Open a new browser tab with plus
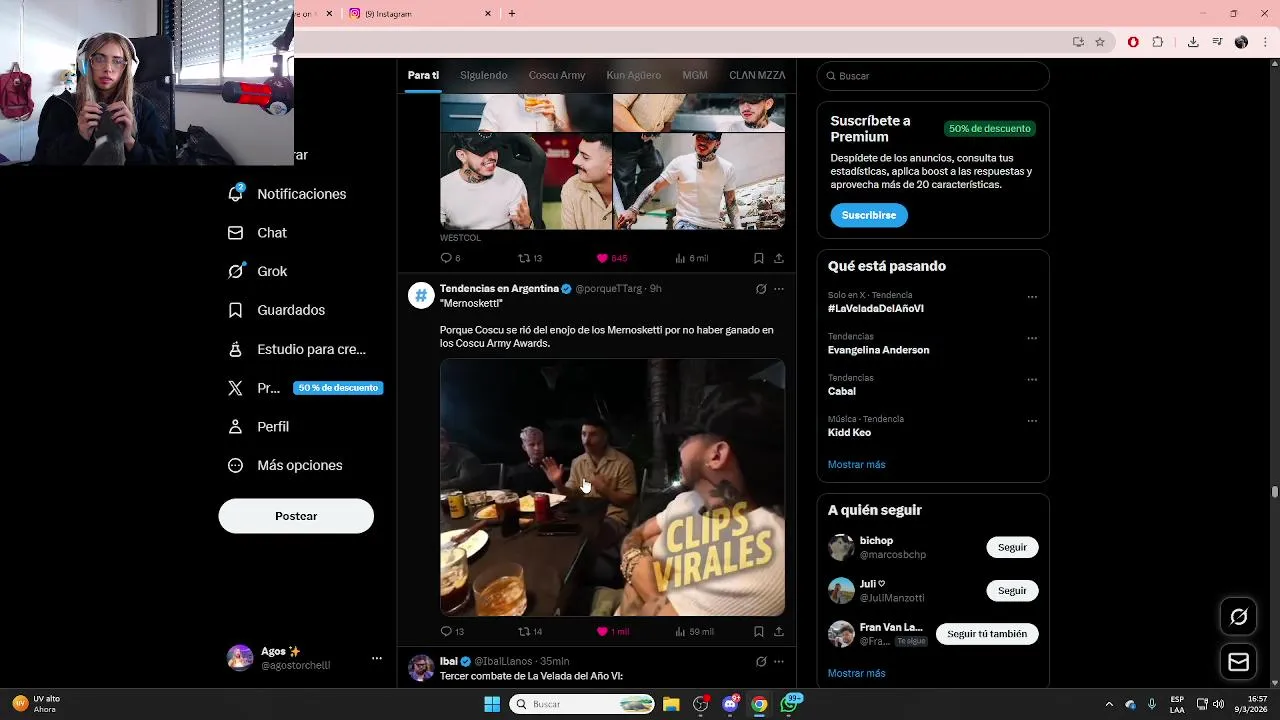Viewport: 1280px width, 720px height. 512,13
